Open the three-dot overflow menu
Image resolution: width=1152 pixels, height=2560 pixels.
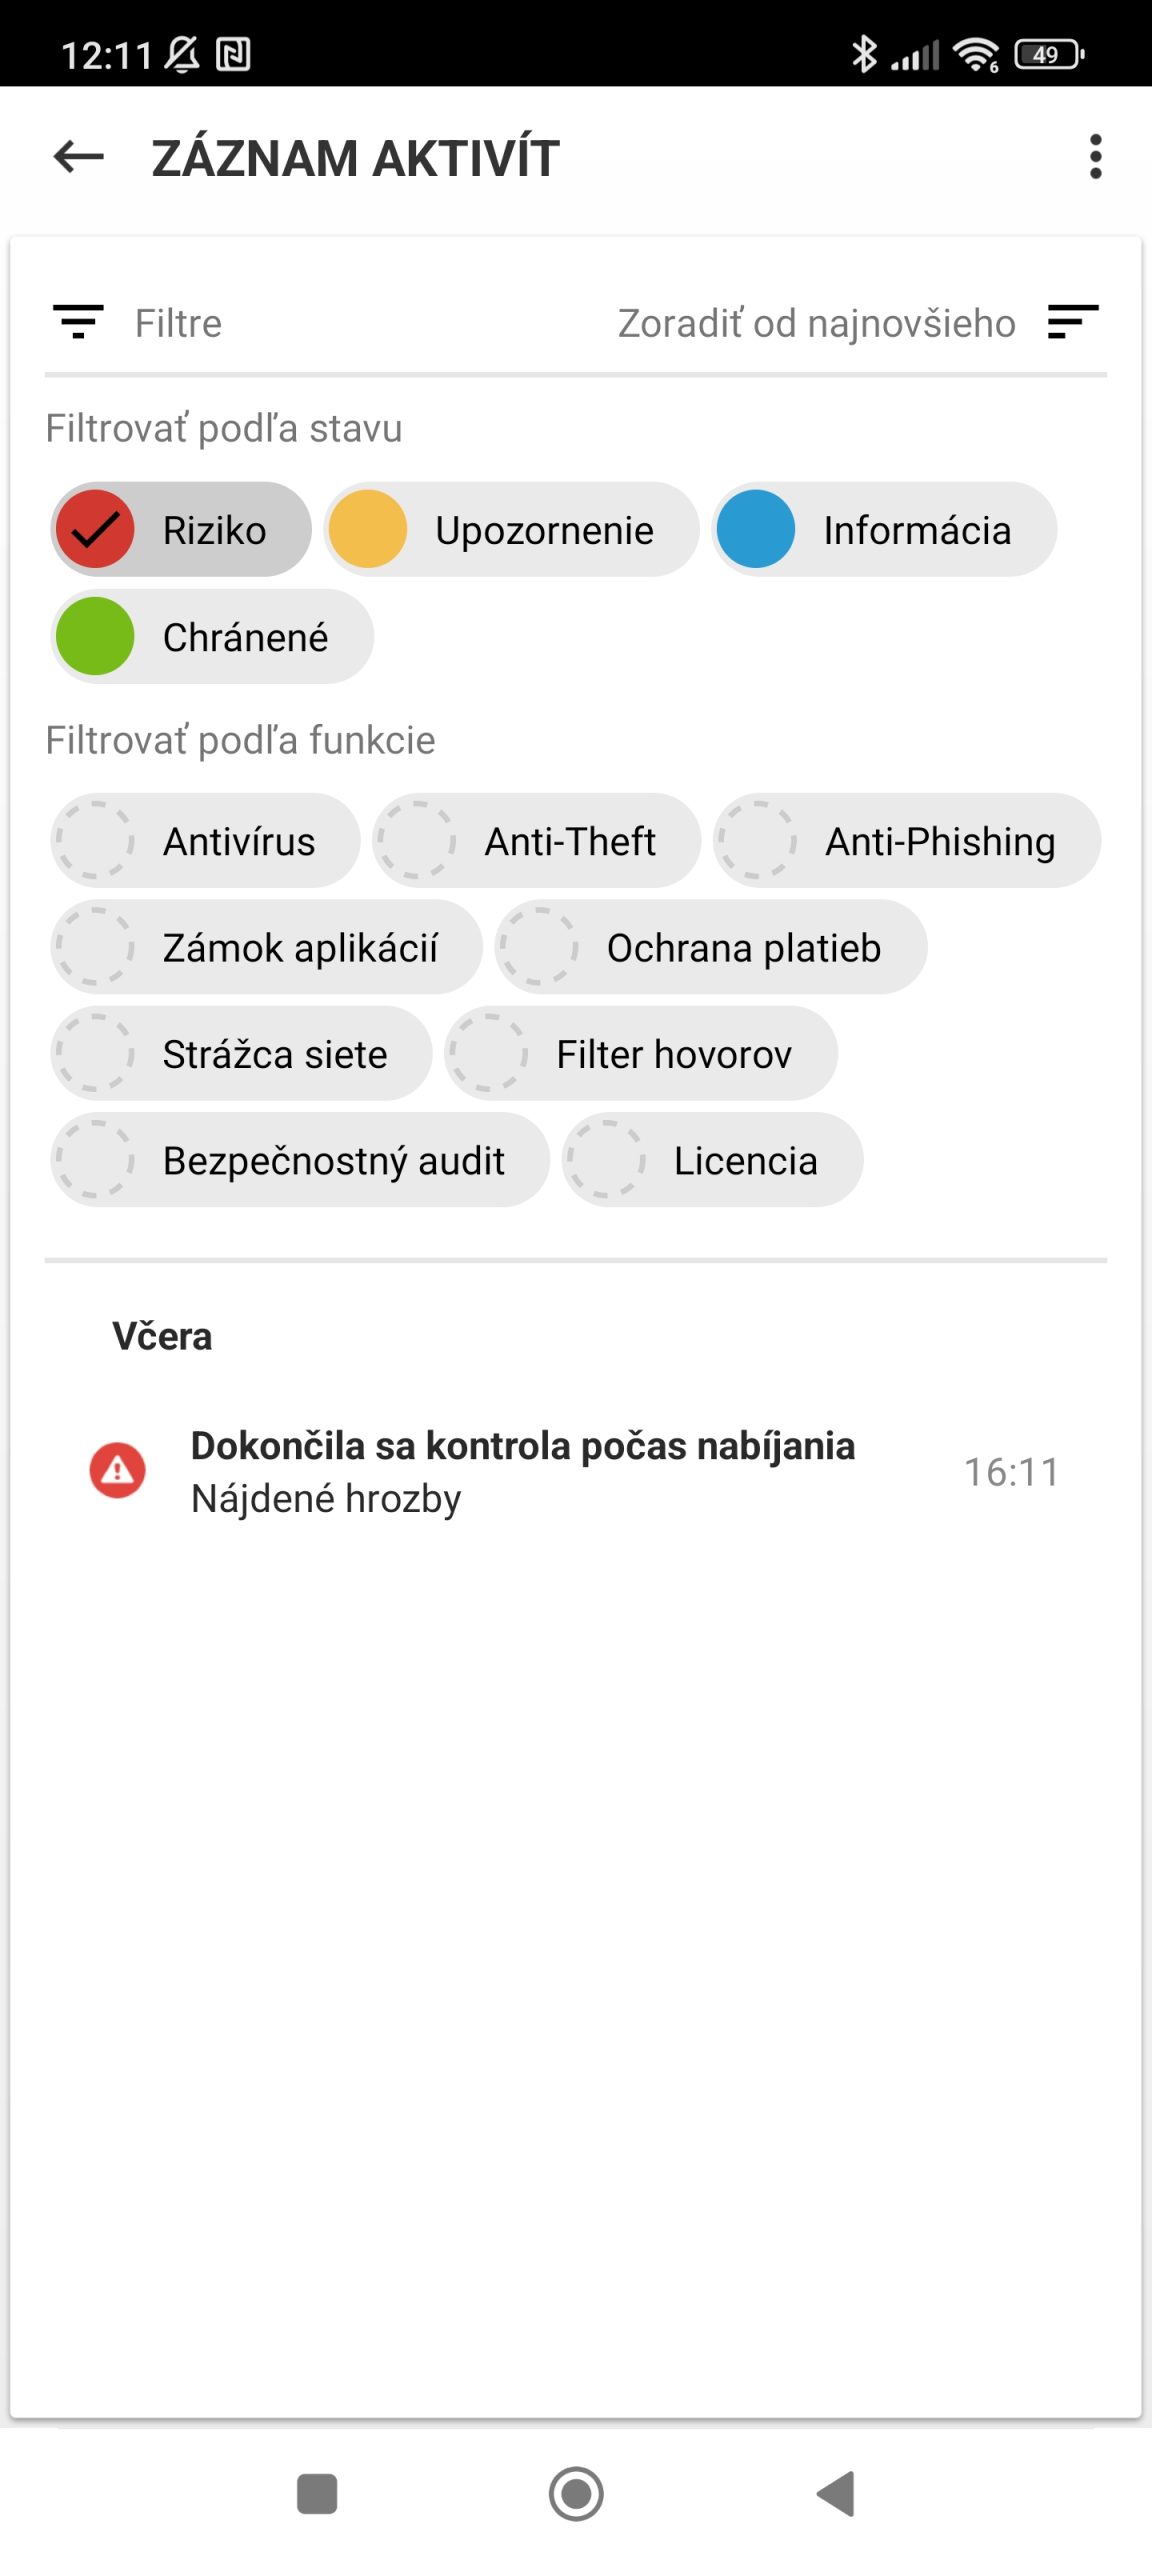coord(1096,157)
